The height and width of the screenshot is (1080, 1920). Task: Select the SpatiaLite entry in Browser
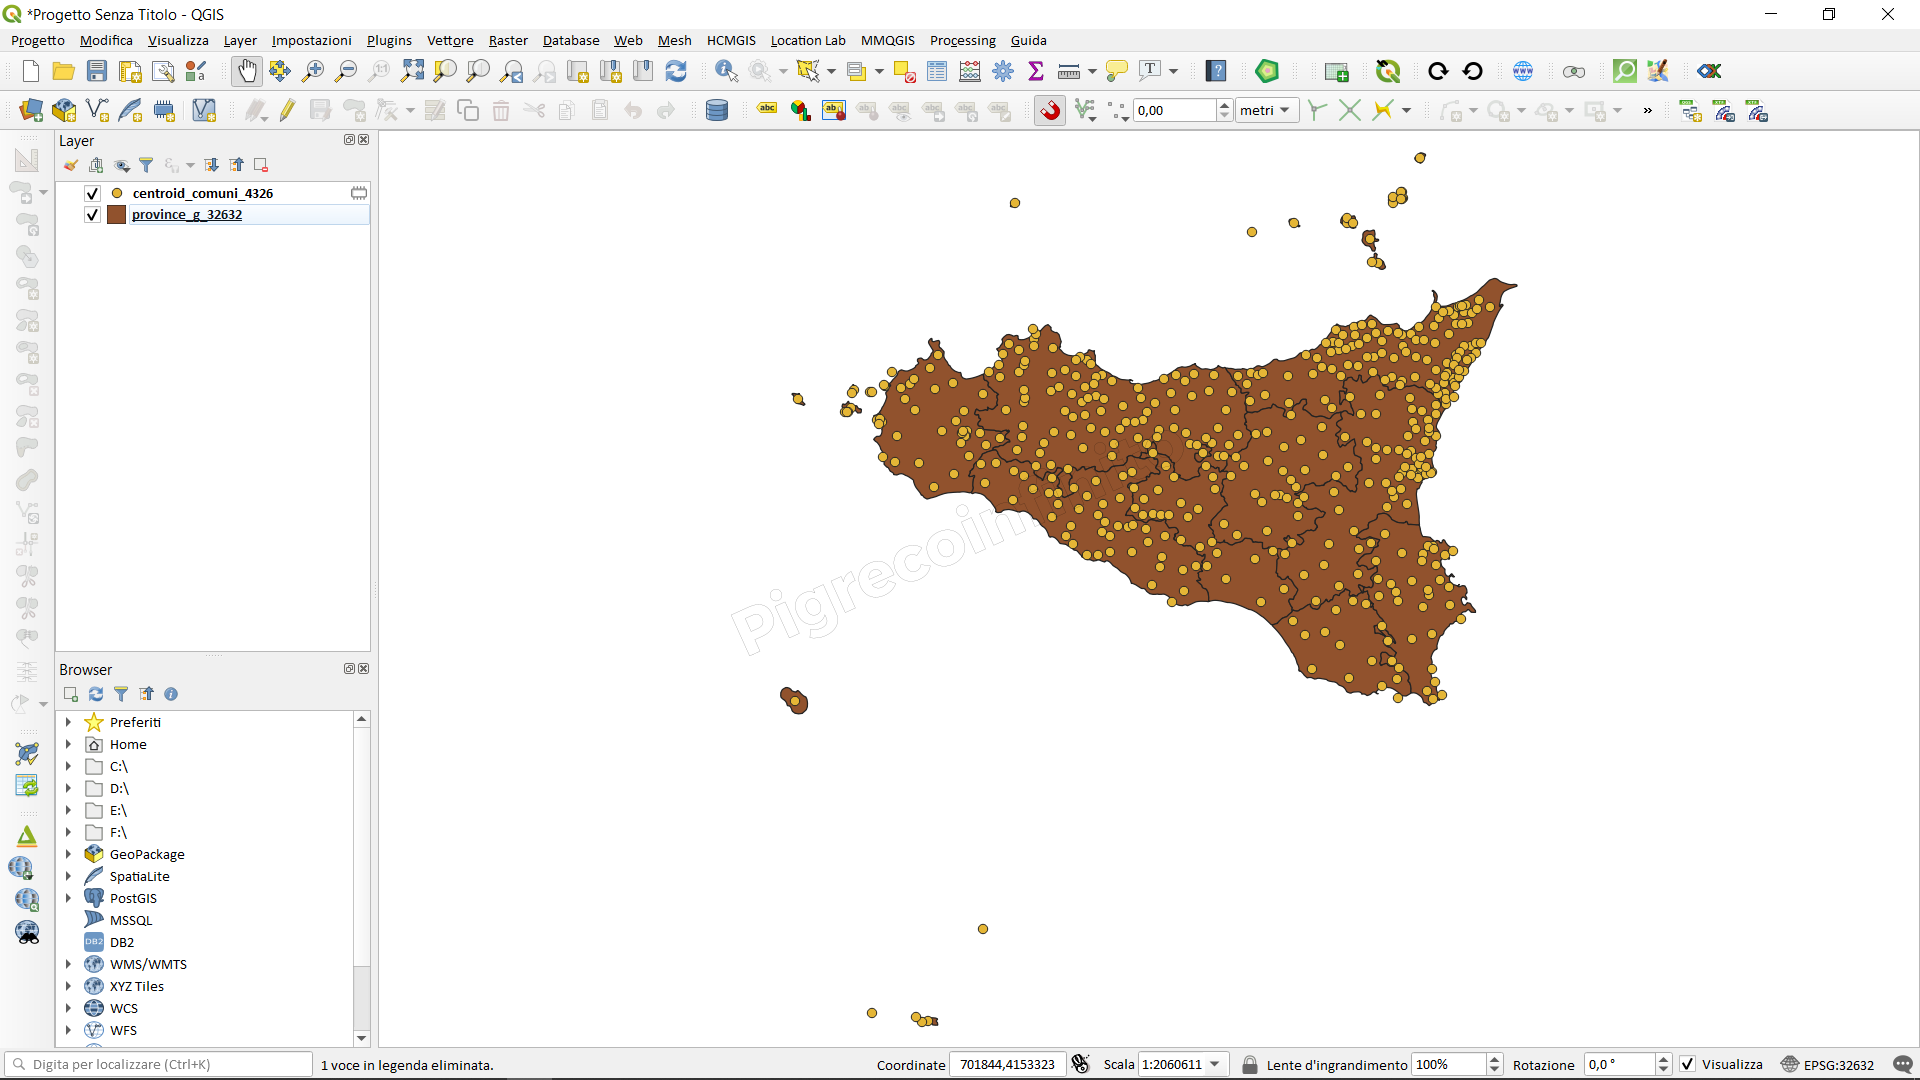click(140, 876)
